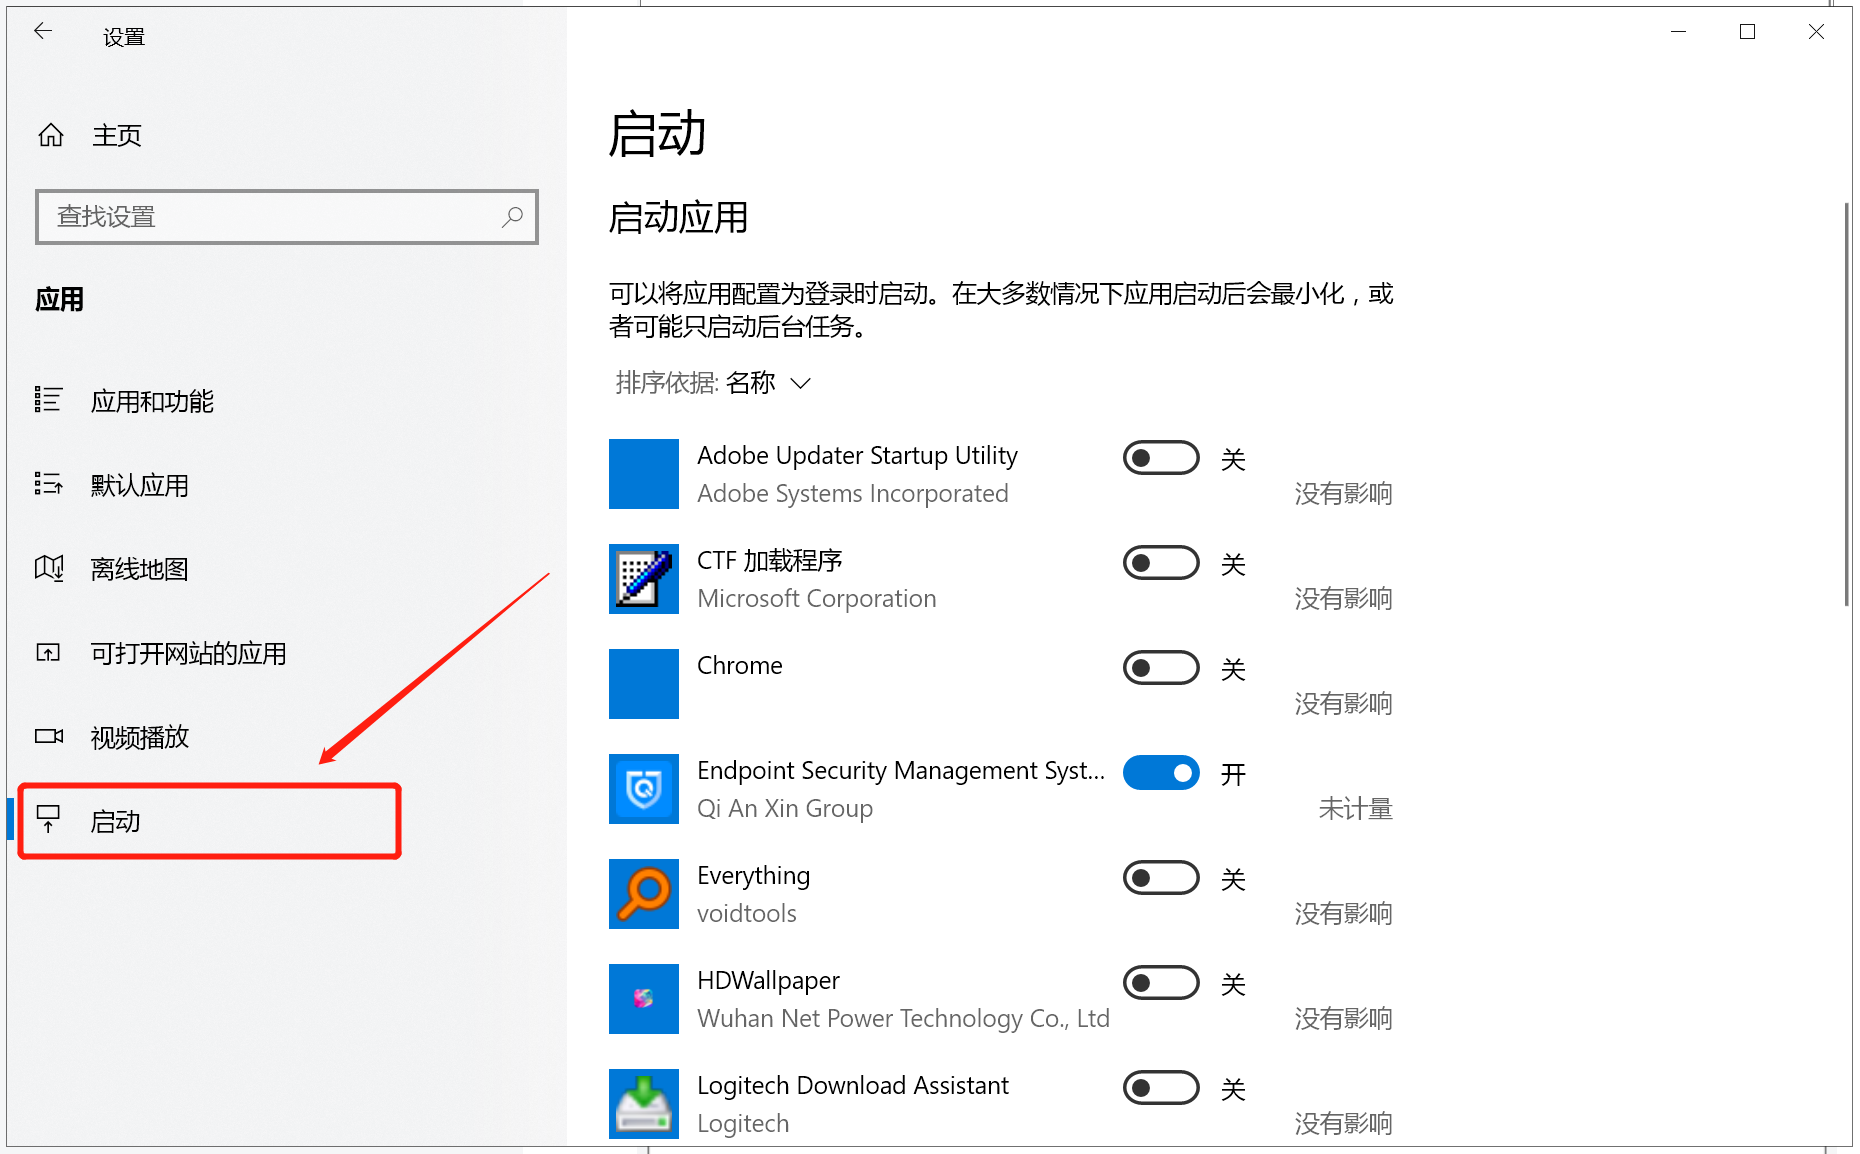Click the HDWallpaper app icon
Viewport: 1860px width, 1154px height.
pos(644,999)
